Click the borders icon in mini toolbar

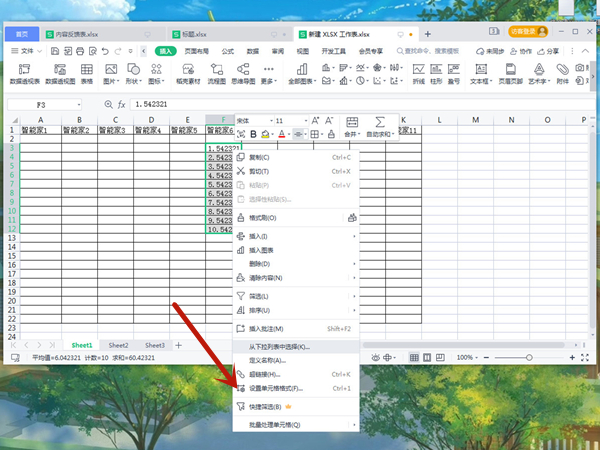[x=314, y=134]
